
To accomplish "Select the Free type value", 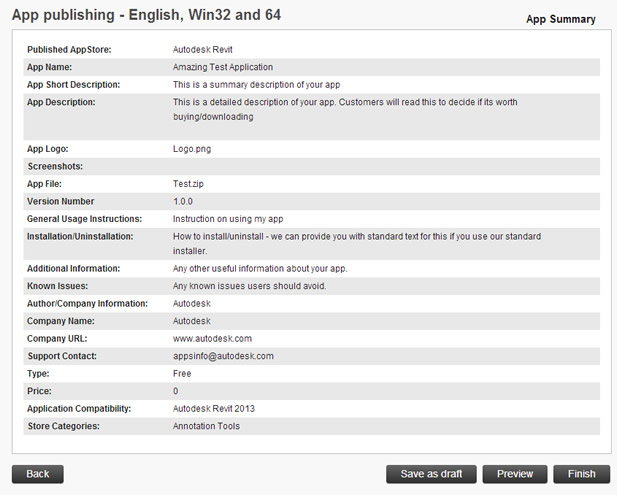I will tap(182, 374).
